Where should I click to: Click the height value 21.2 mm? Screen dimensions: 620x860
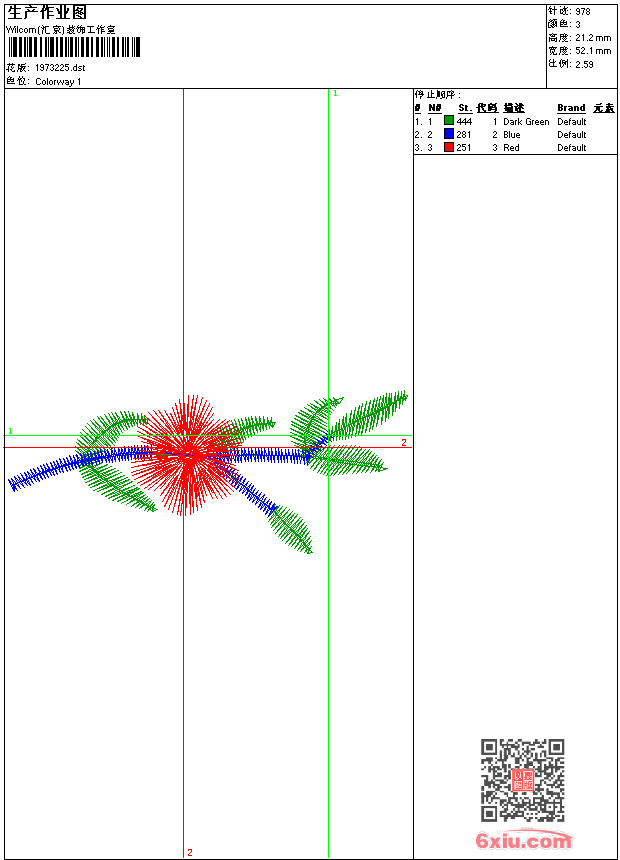tap(593, 38)
